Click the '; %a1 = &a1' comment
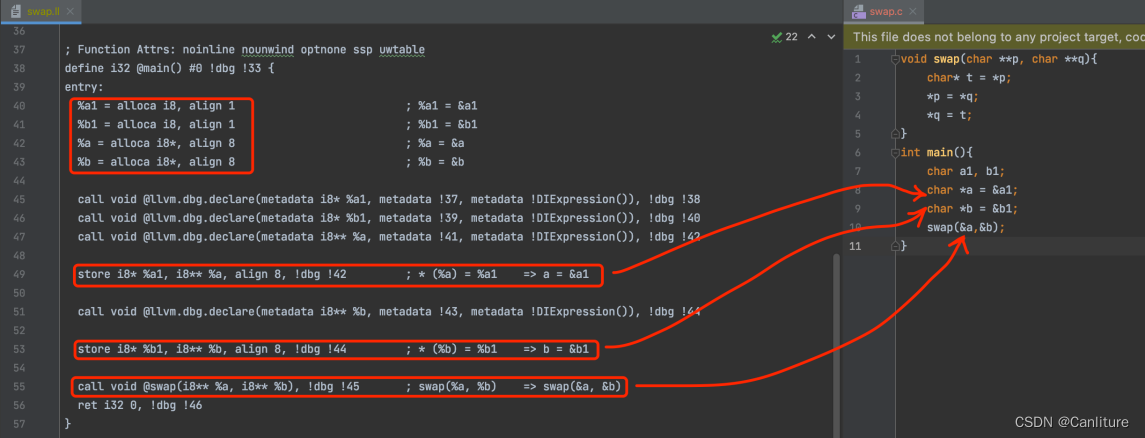 [x=442, y=106]
